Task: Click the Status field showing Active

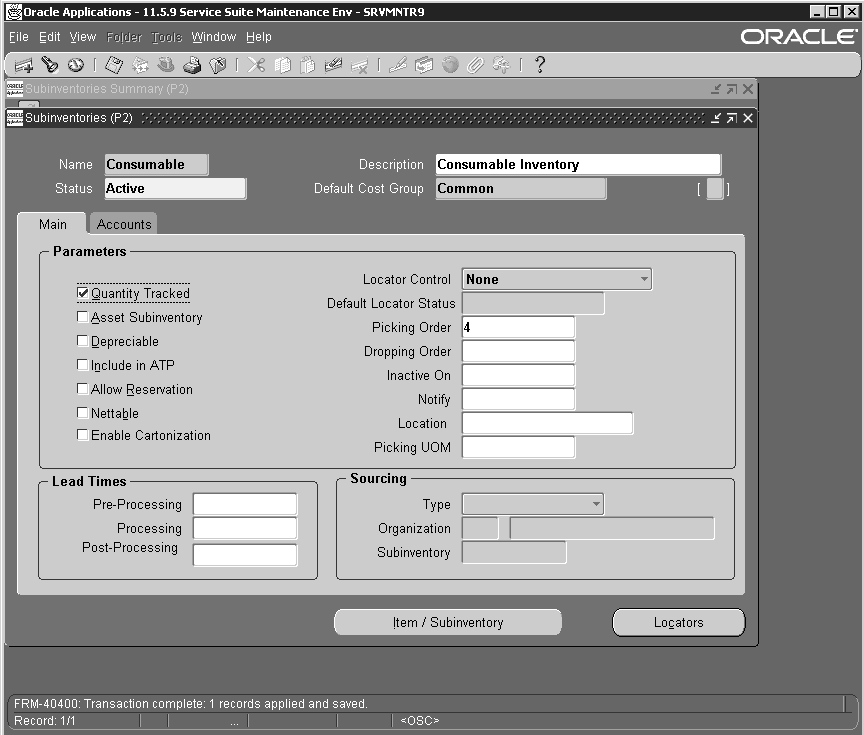Action: [175, 188]
